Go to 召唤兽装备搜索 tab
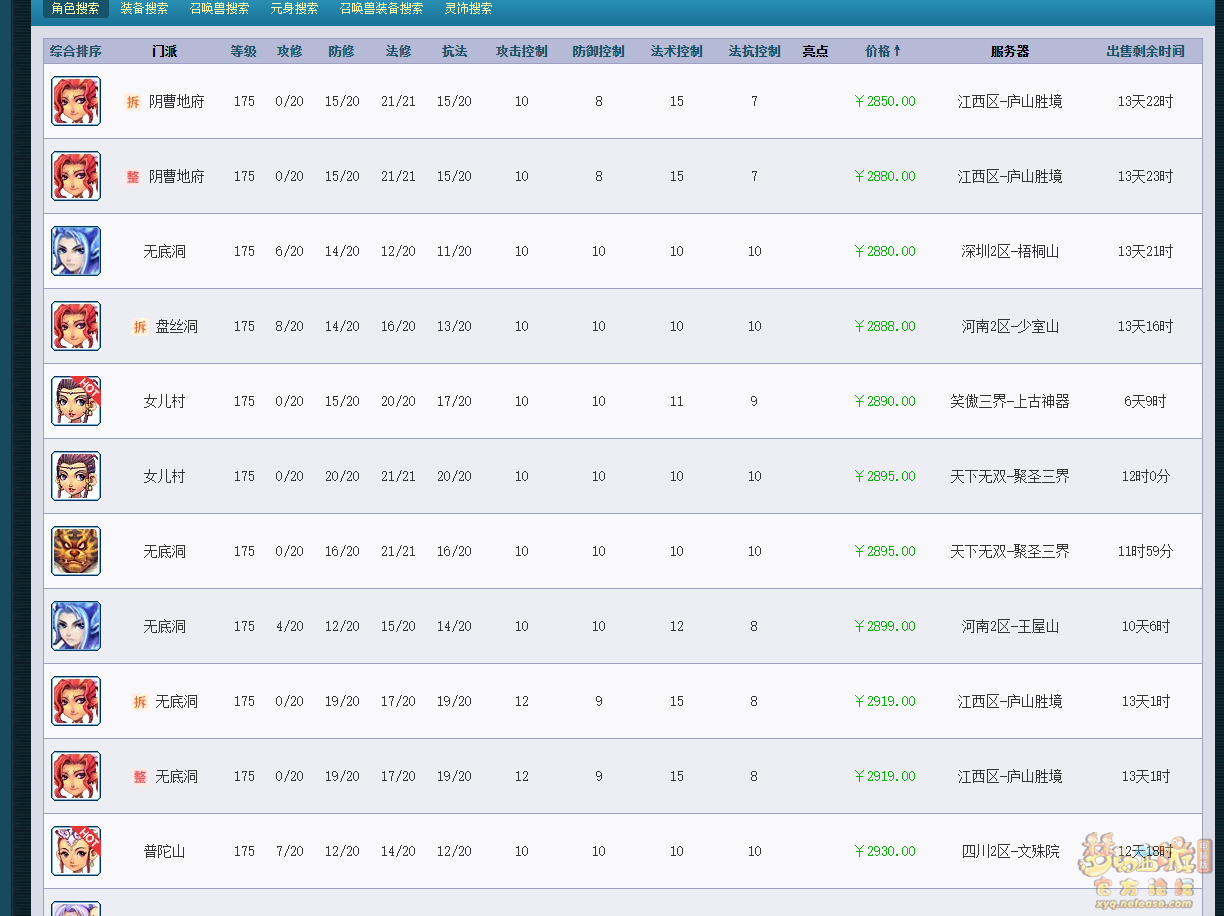This screenshot has height=916, width=1224. [x=381, y=8]
